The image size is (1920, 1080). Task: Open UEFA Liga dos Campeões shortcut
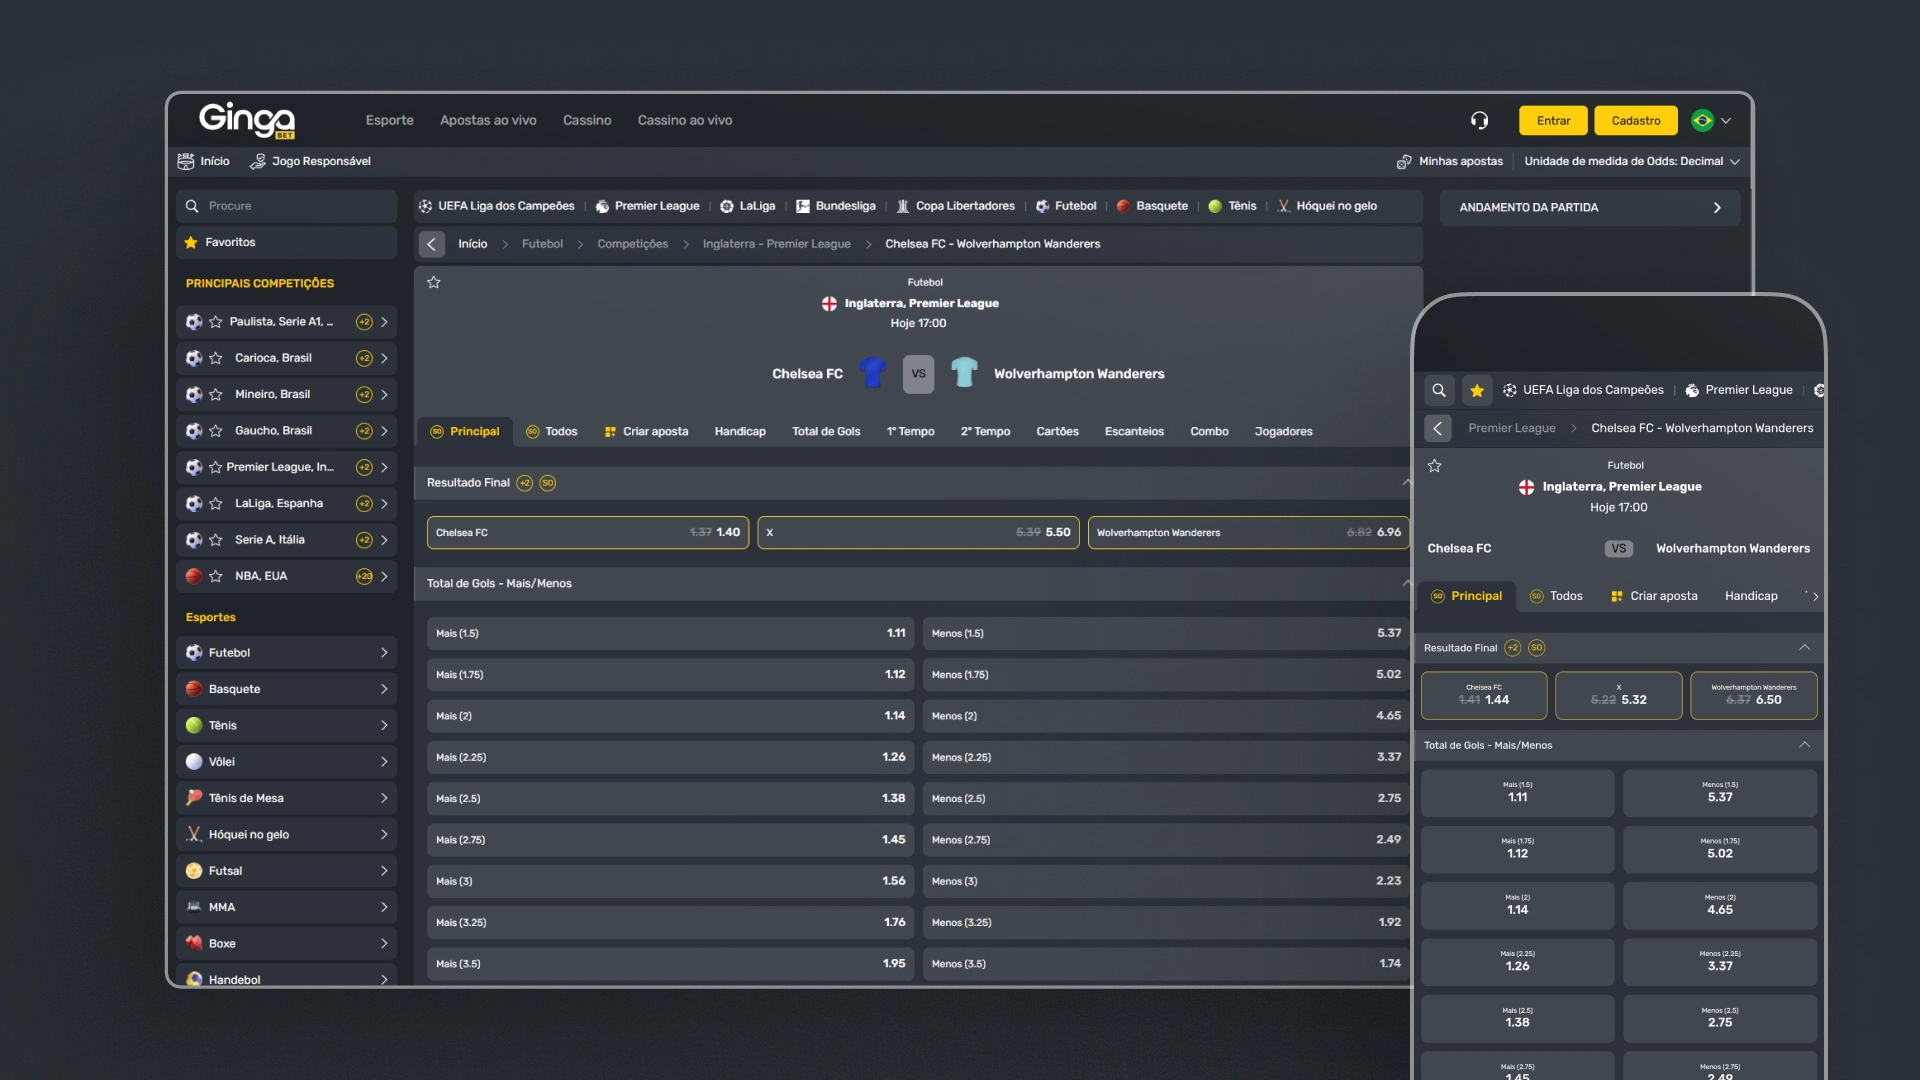(x=497, y=206)
